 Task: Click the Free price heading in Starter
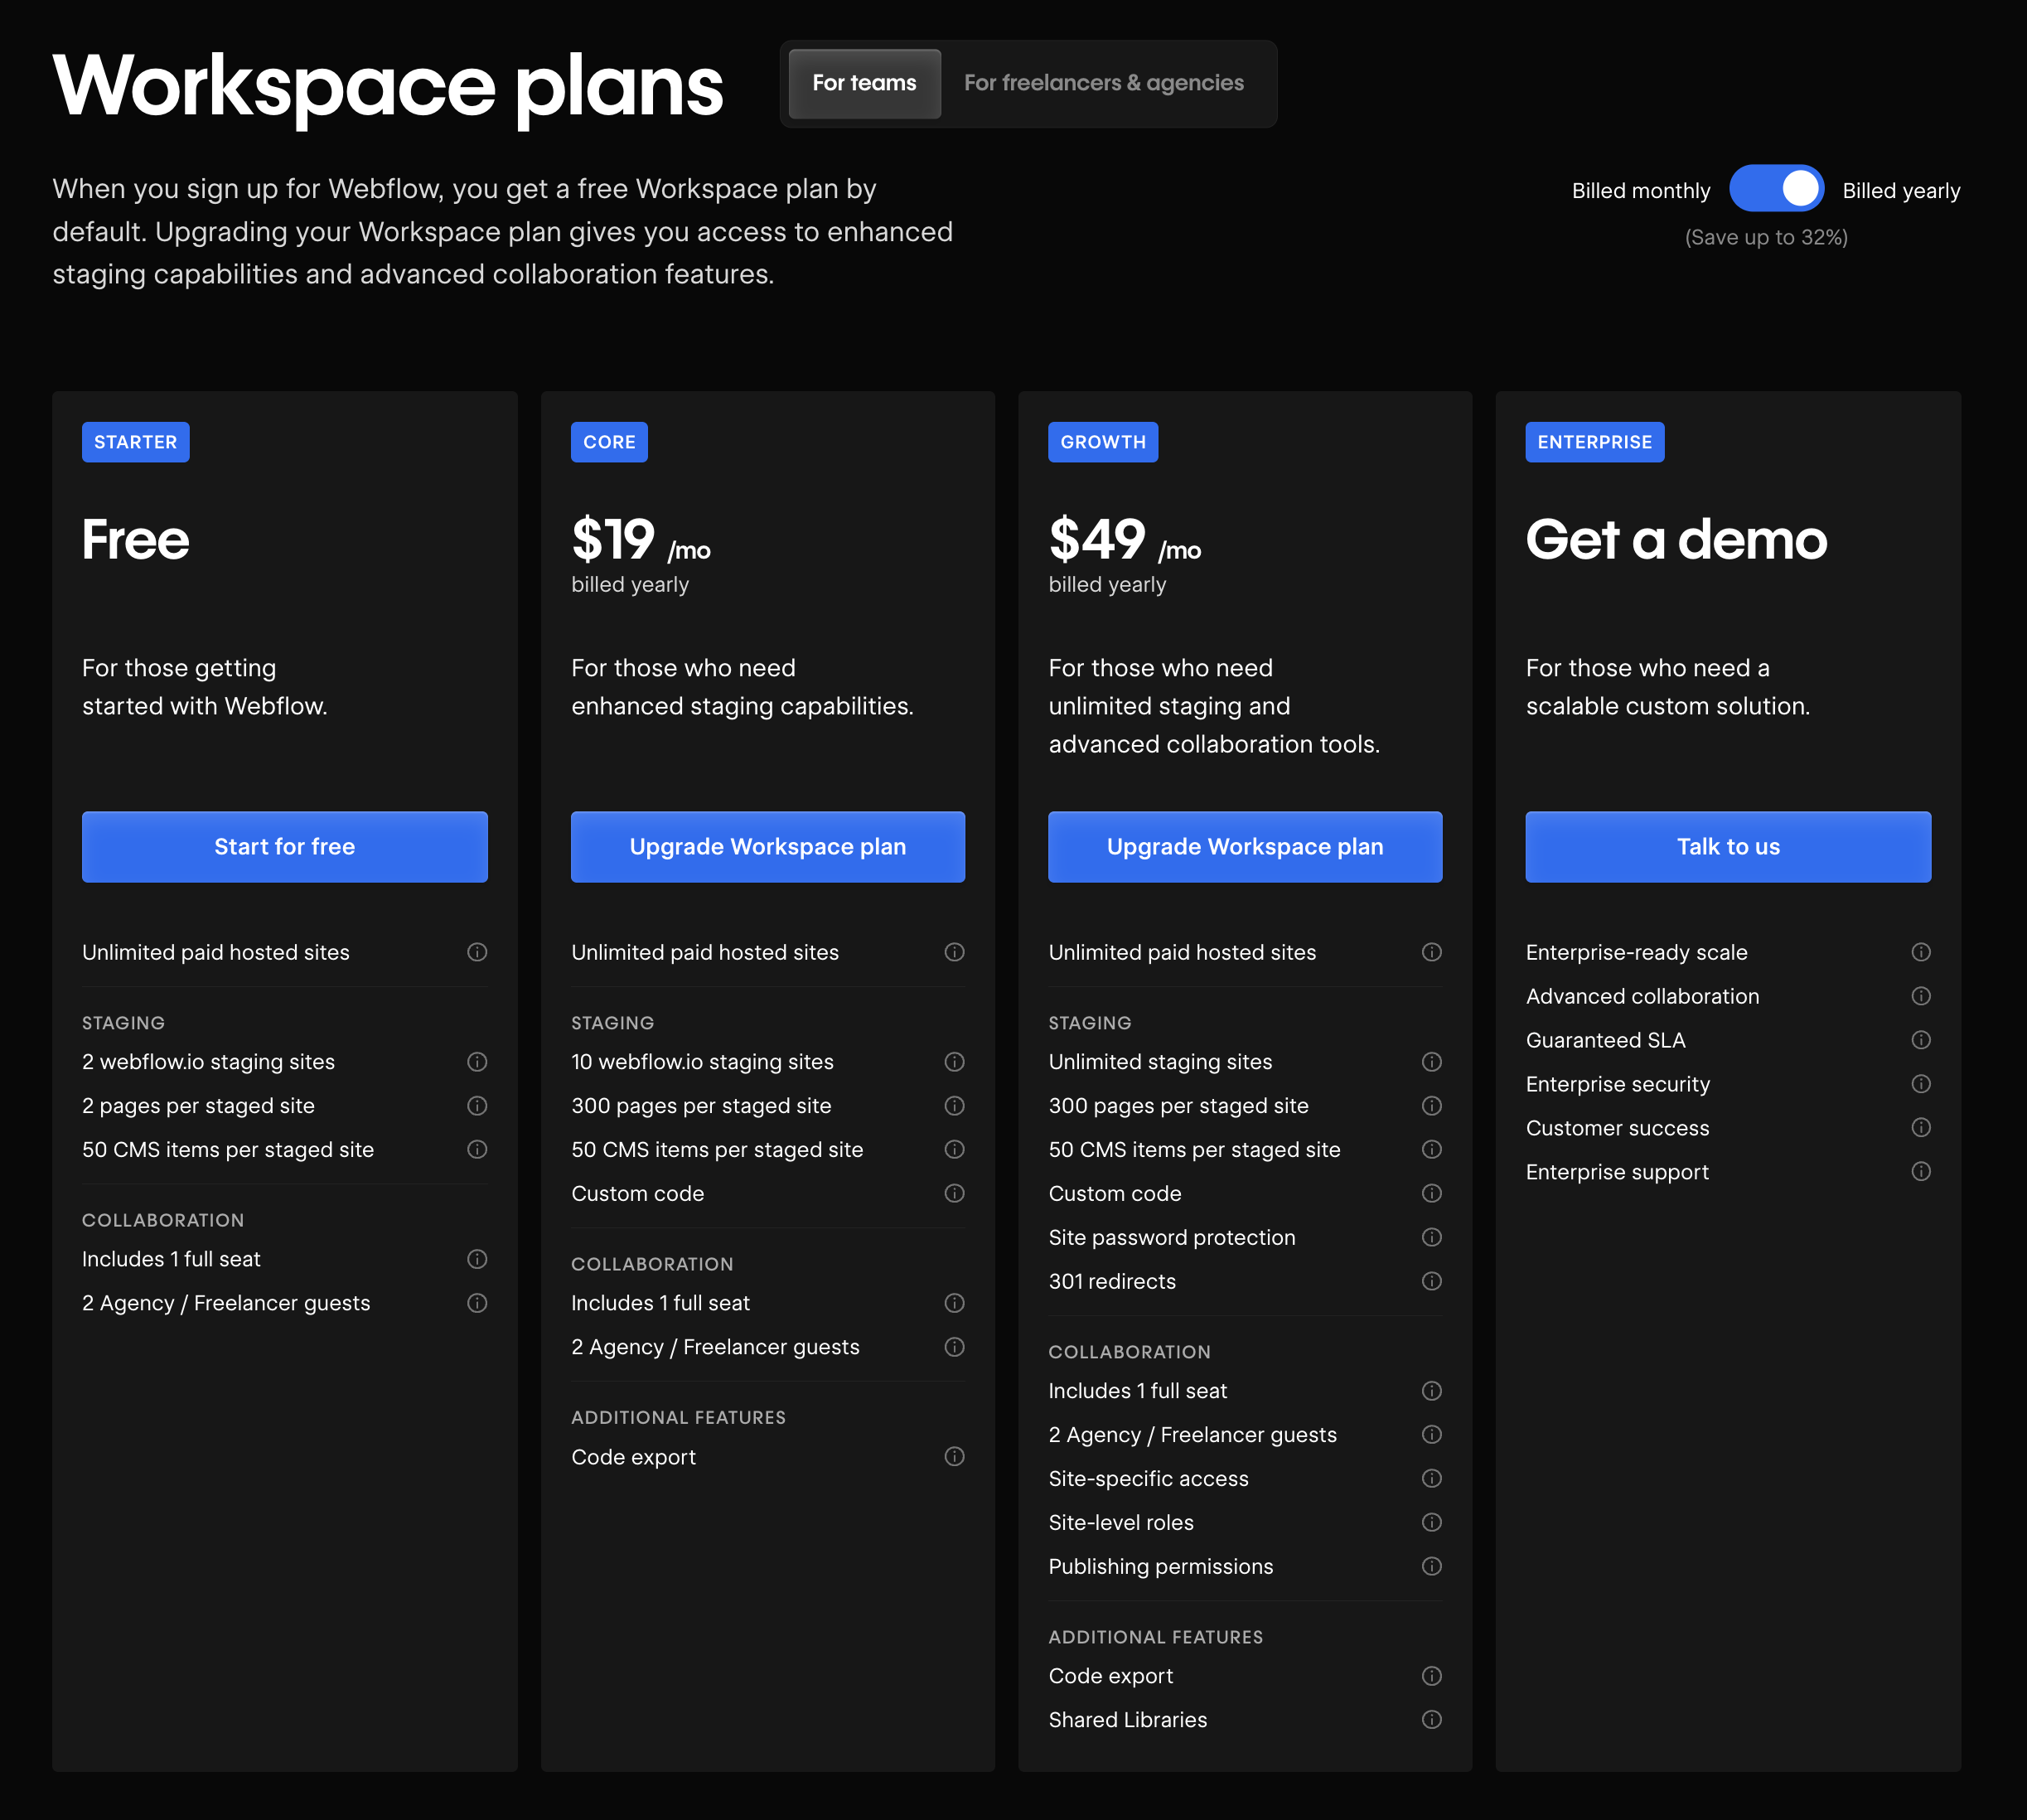pos(136,540)
